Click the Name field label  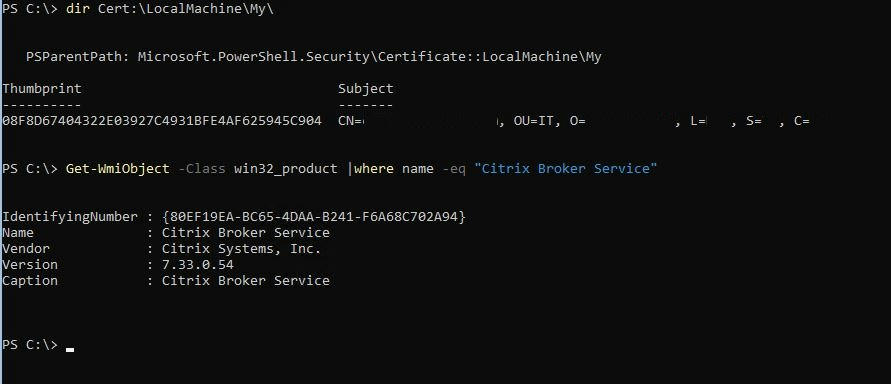click(18, 233)
